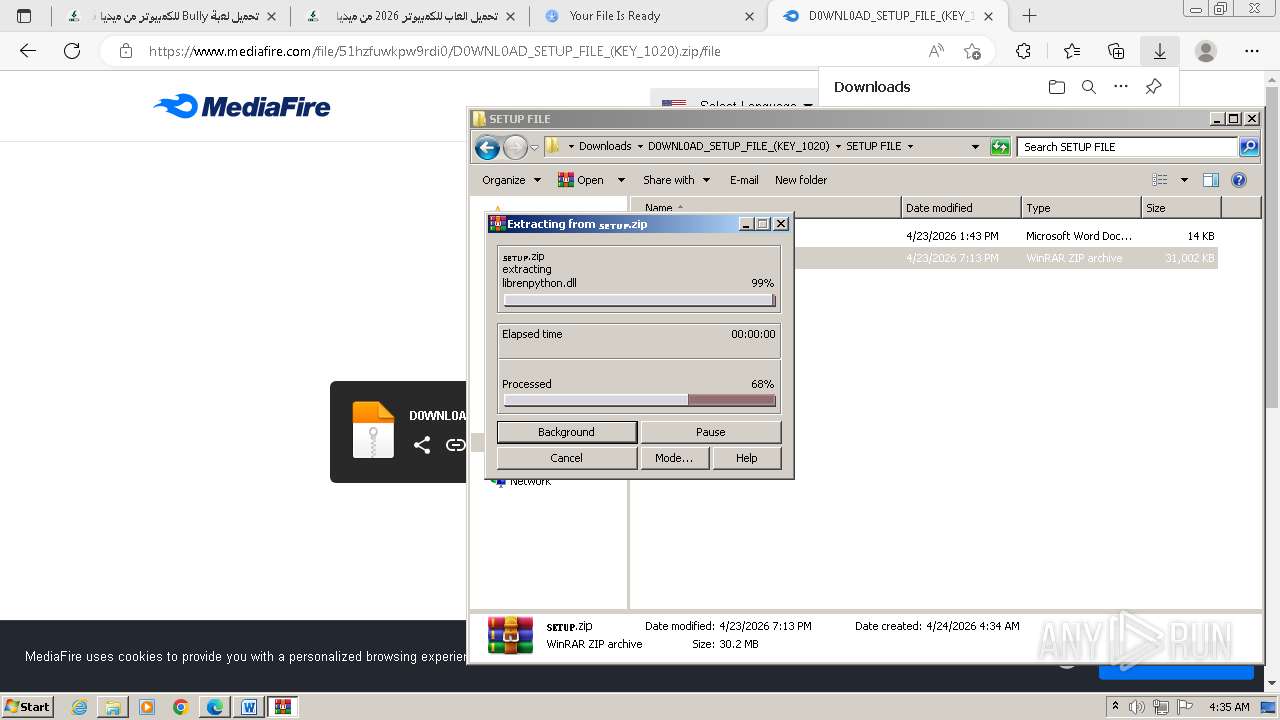Screen dimensions: 1280x720
Task: Search downloads in Downloads panel
Action: coord(1089,87)
